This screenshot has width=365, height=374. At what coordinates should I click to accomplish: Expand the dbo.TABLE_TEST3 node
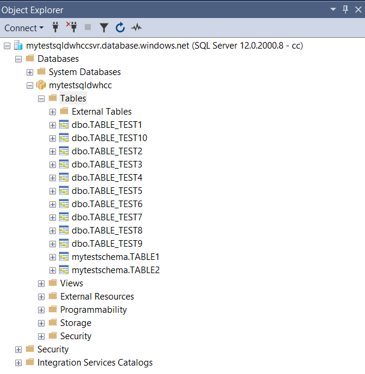tap(52, 165)
